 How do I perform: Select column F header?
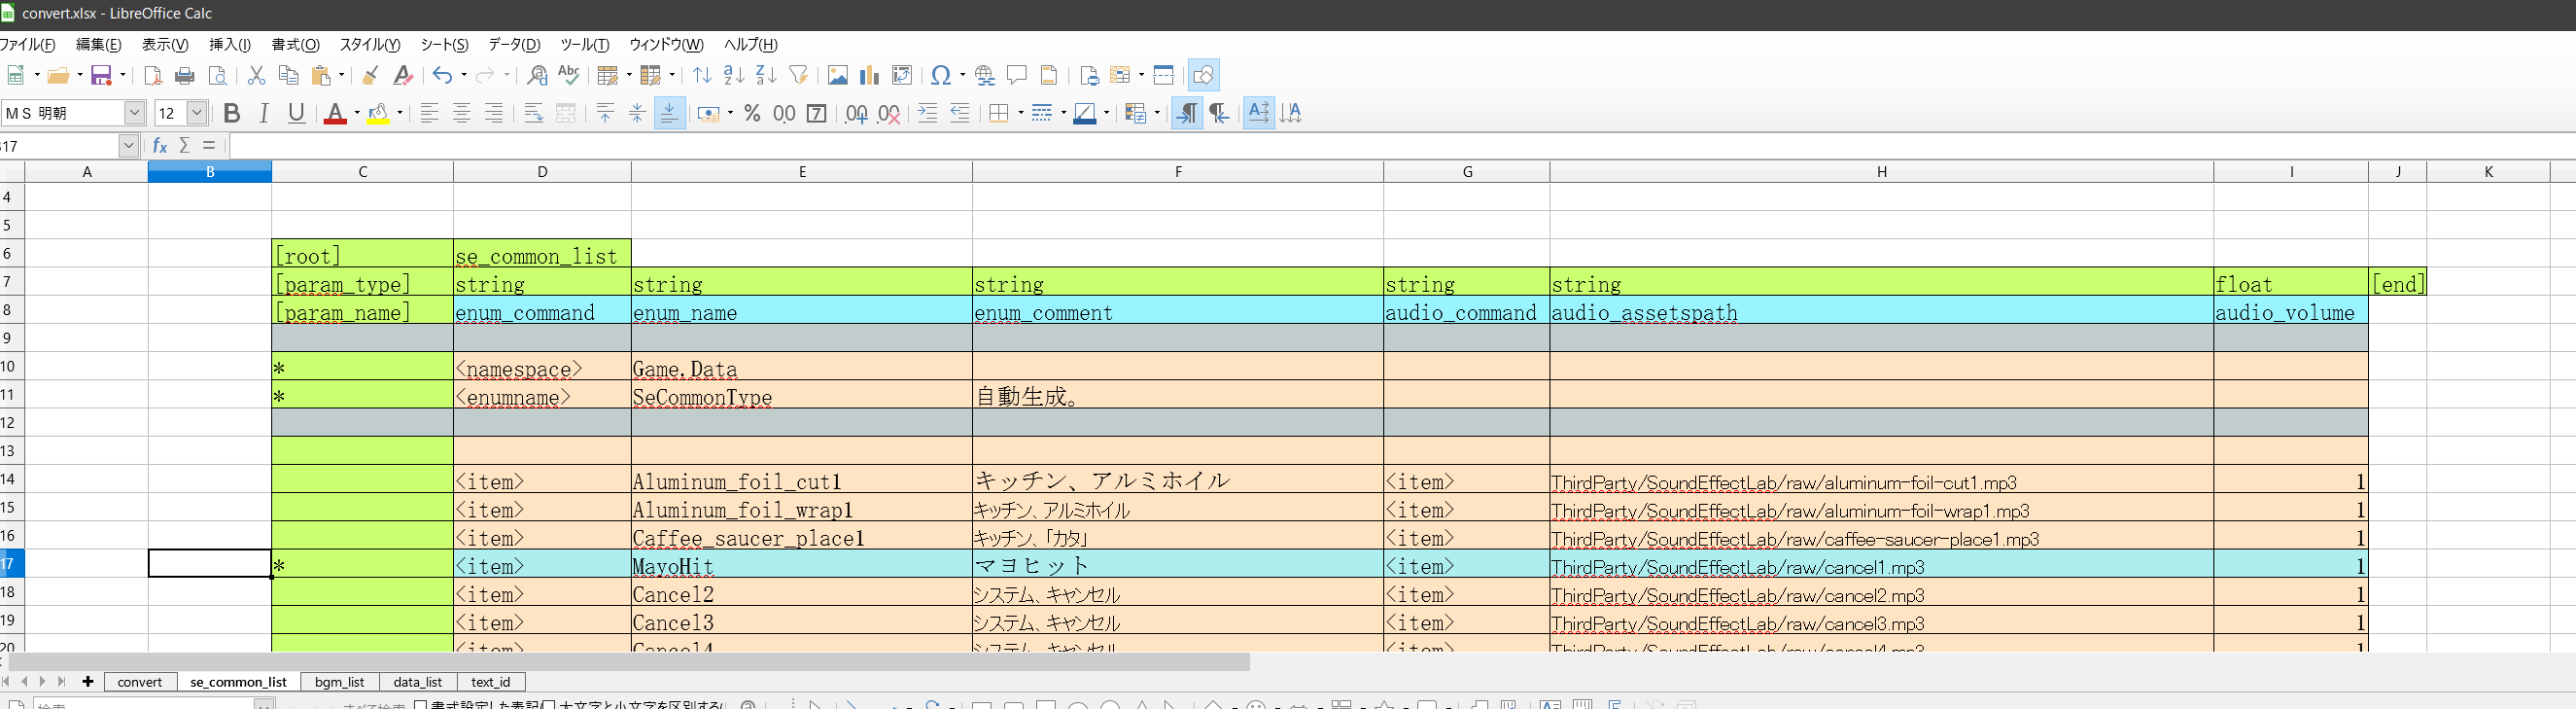1178,172
